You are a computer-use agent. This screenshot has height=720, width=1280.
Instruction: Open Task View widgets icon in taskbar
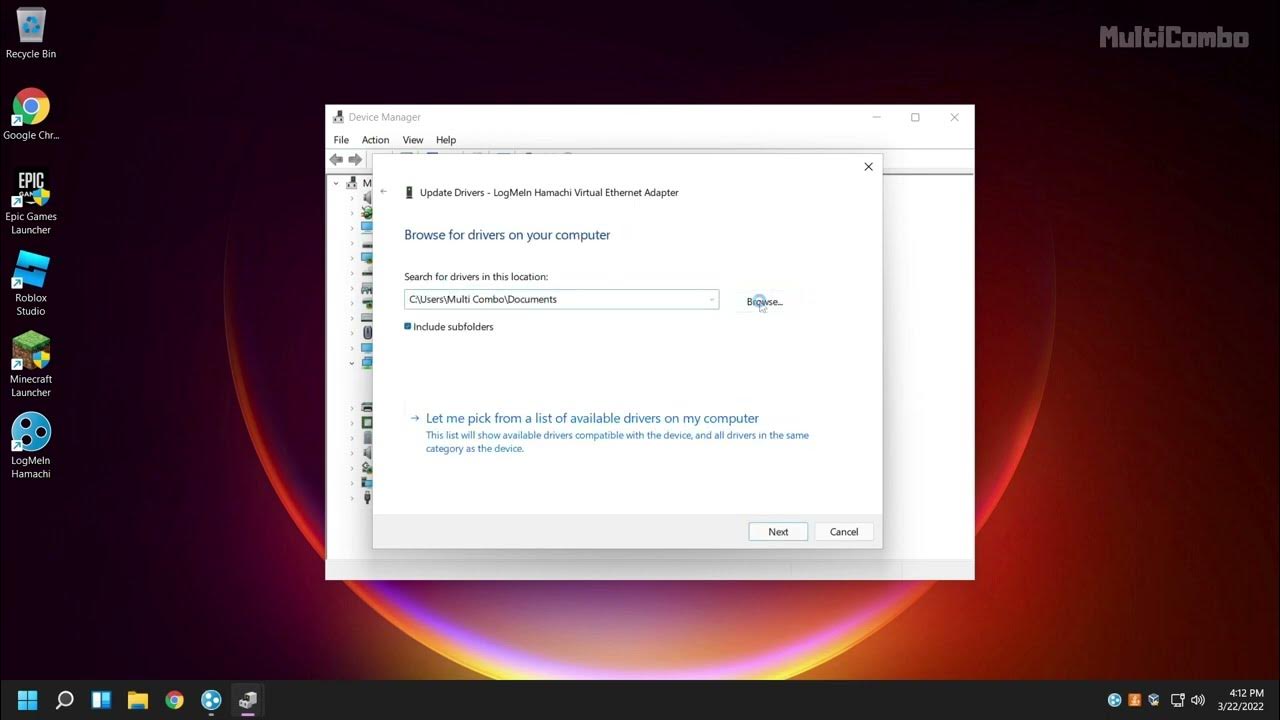101,700
